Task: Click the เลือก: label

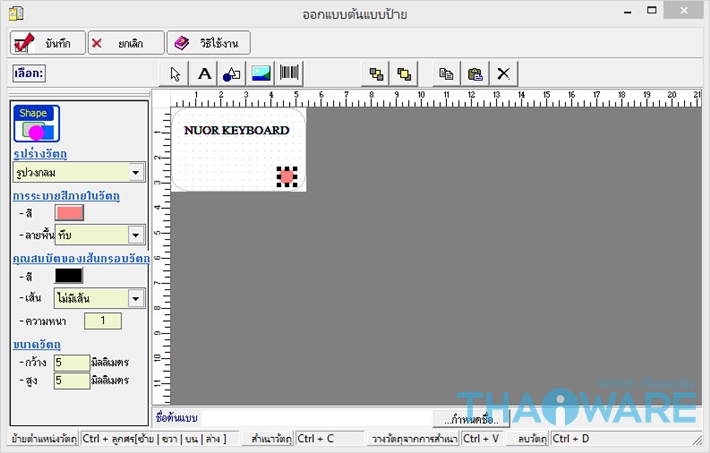Action: pyautogui.click(x=29, y=73)
